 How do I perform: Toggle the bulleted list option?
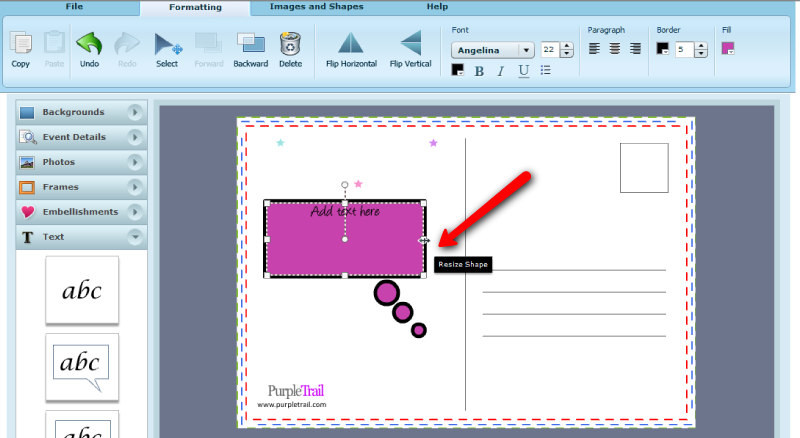pos(545,70)
